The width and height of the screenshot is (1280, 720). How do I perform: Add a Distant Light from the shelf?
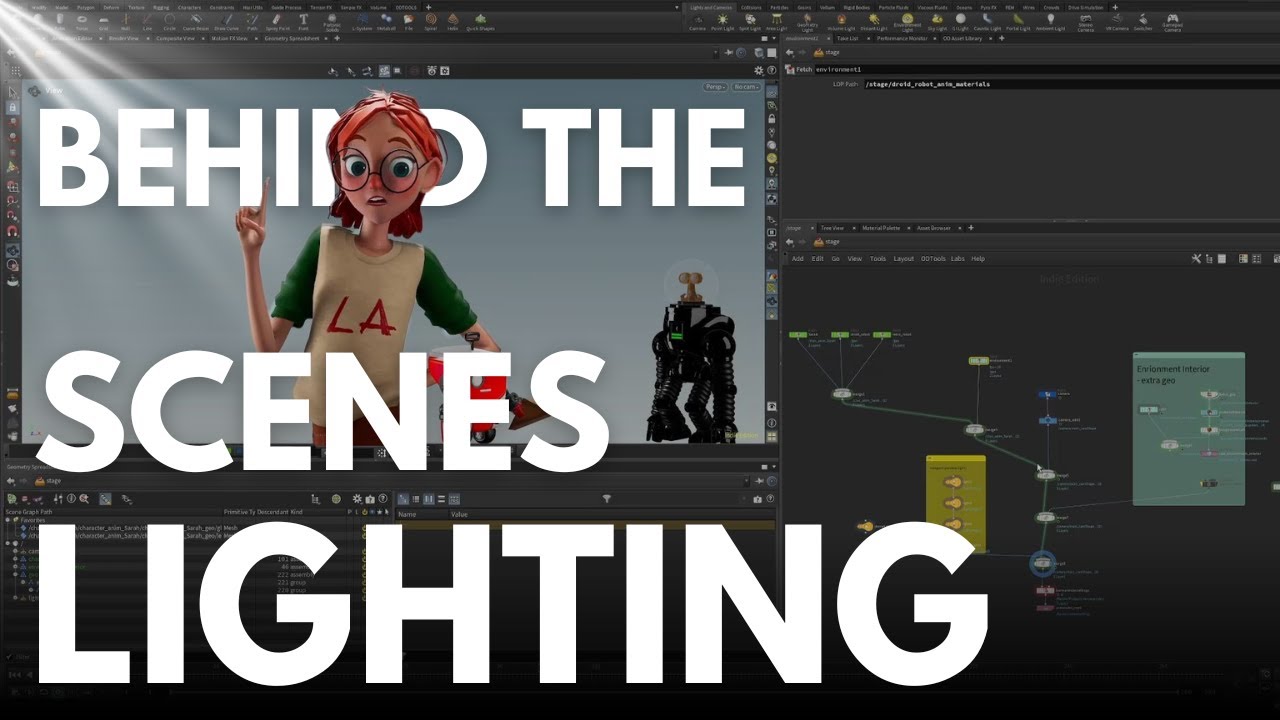(x=874, y=22)
